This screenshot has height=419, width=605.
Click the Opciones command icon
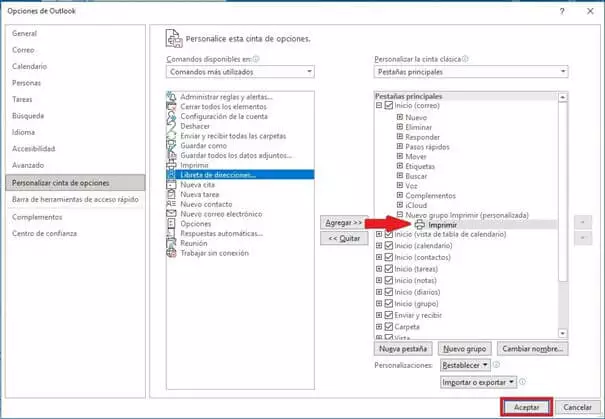(171, 224)
